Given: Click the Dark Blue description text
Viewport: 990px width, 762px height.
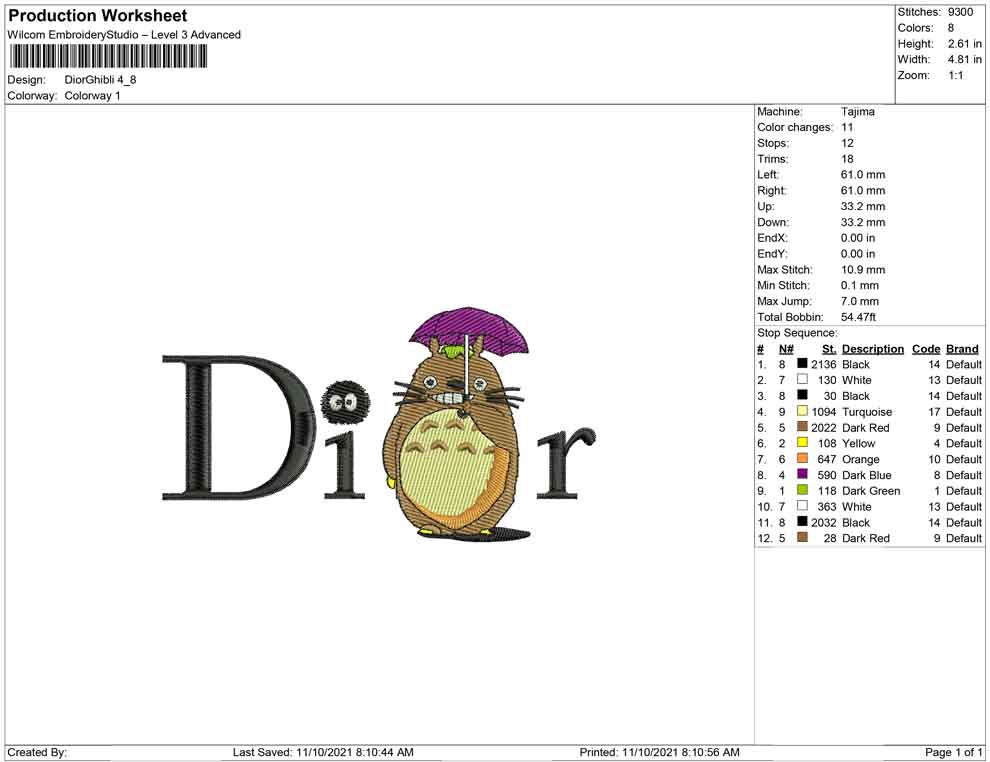Looking at the screenshot, I should coord(867,475).
